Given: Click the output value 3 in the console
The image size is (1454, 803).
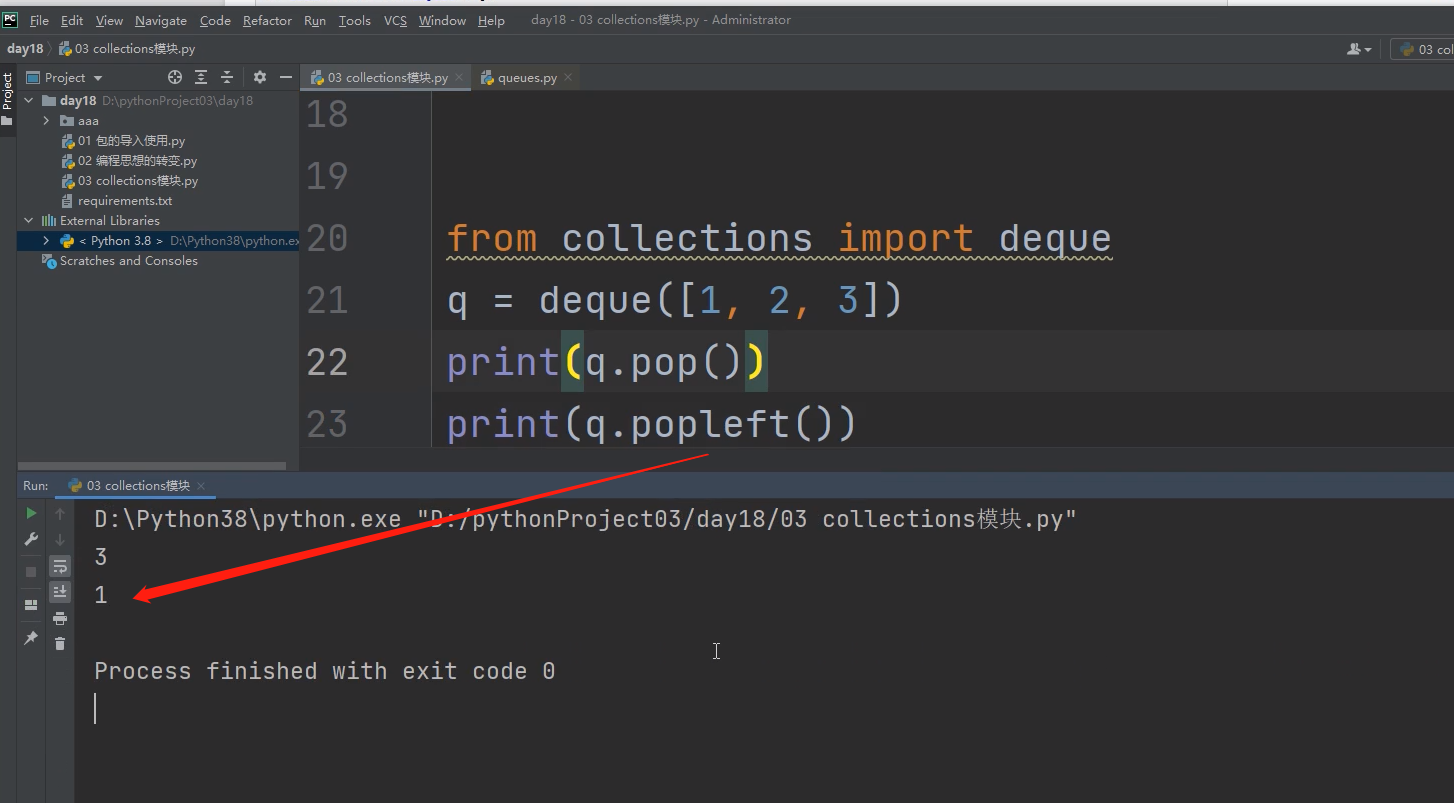Looking at the screenshot, I should tap(101, 557).
